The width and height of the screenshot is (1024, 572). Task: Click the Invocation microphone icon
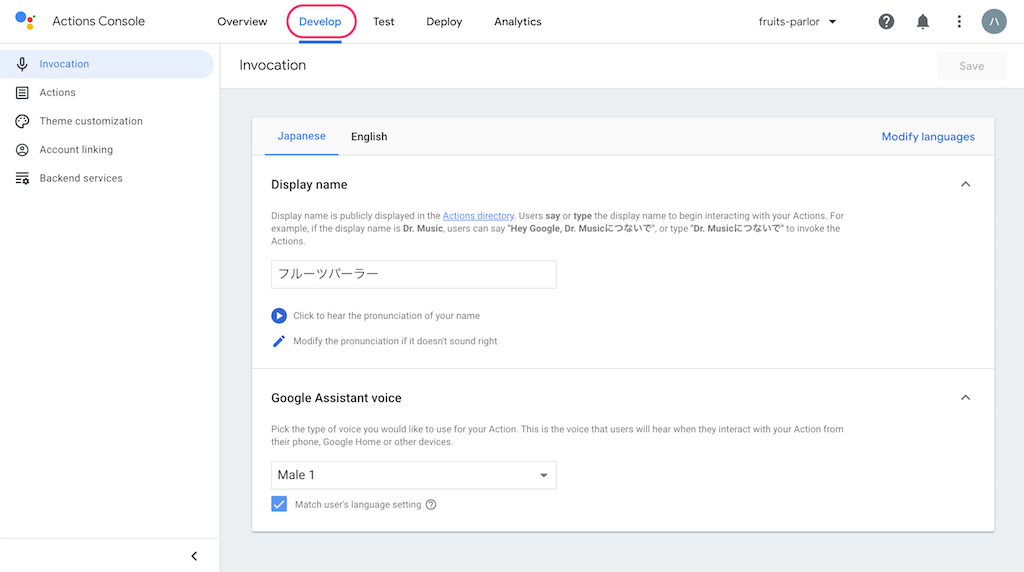coord(22,64)
